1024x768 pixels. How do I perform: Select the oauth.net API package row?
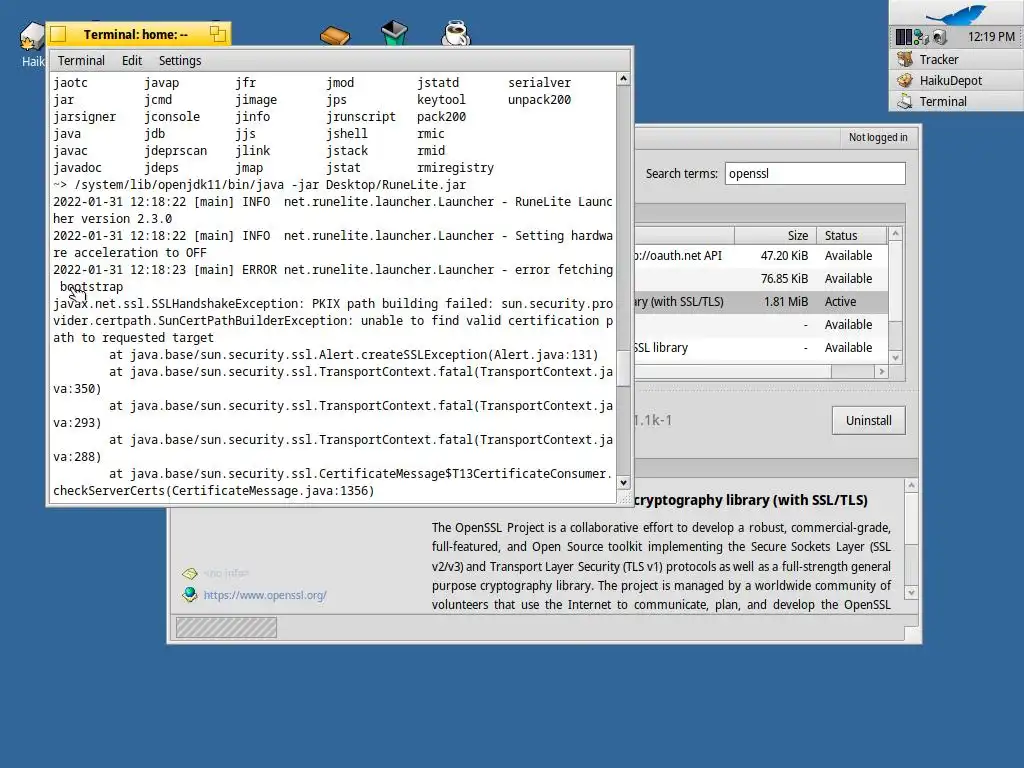click(761, 256)
